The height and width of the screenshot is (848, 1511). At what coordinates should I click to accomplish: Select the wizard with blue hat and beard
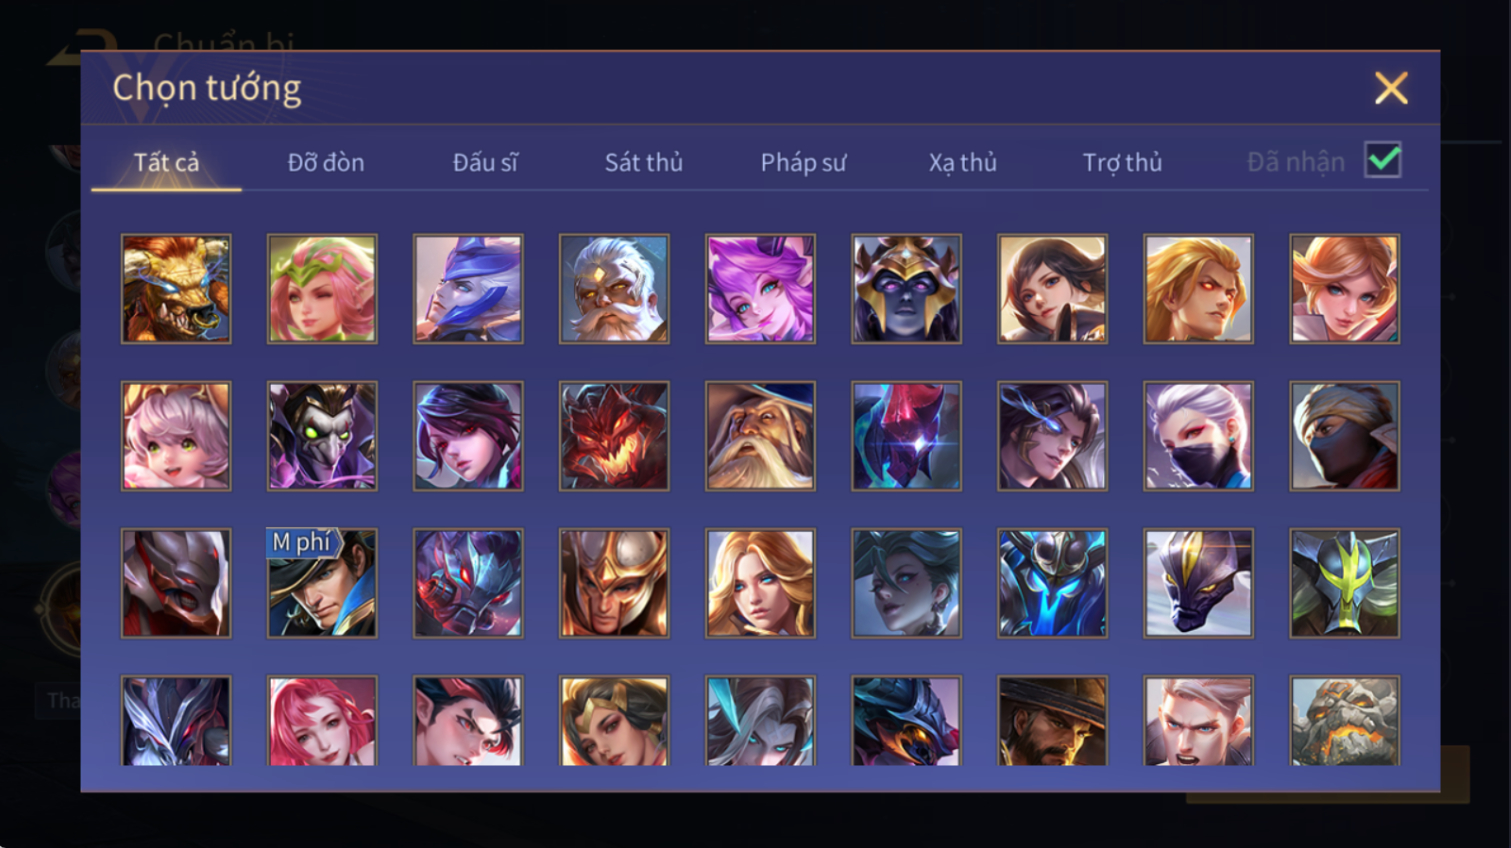tap(760, 436)
